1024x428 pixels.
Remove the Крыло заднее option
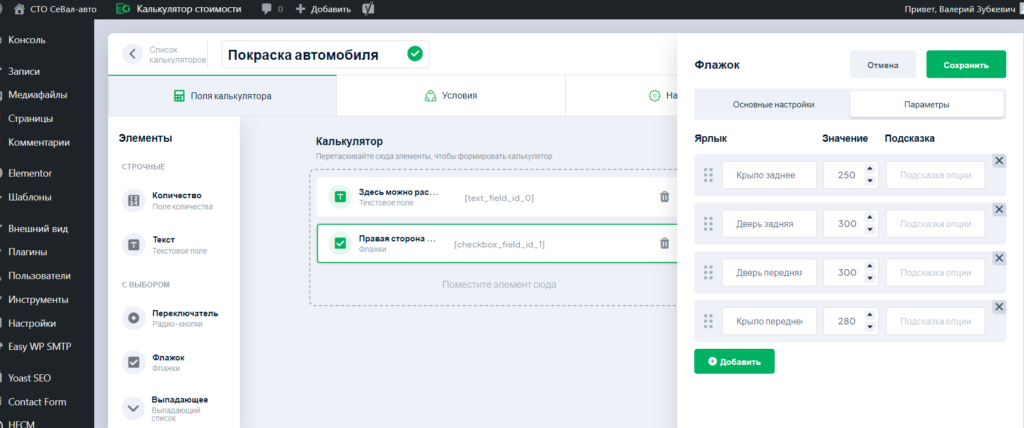click(x=999, y=161)
